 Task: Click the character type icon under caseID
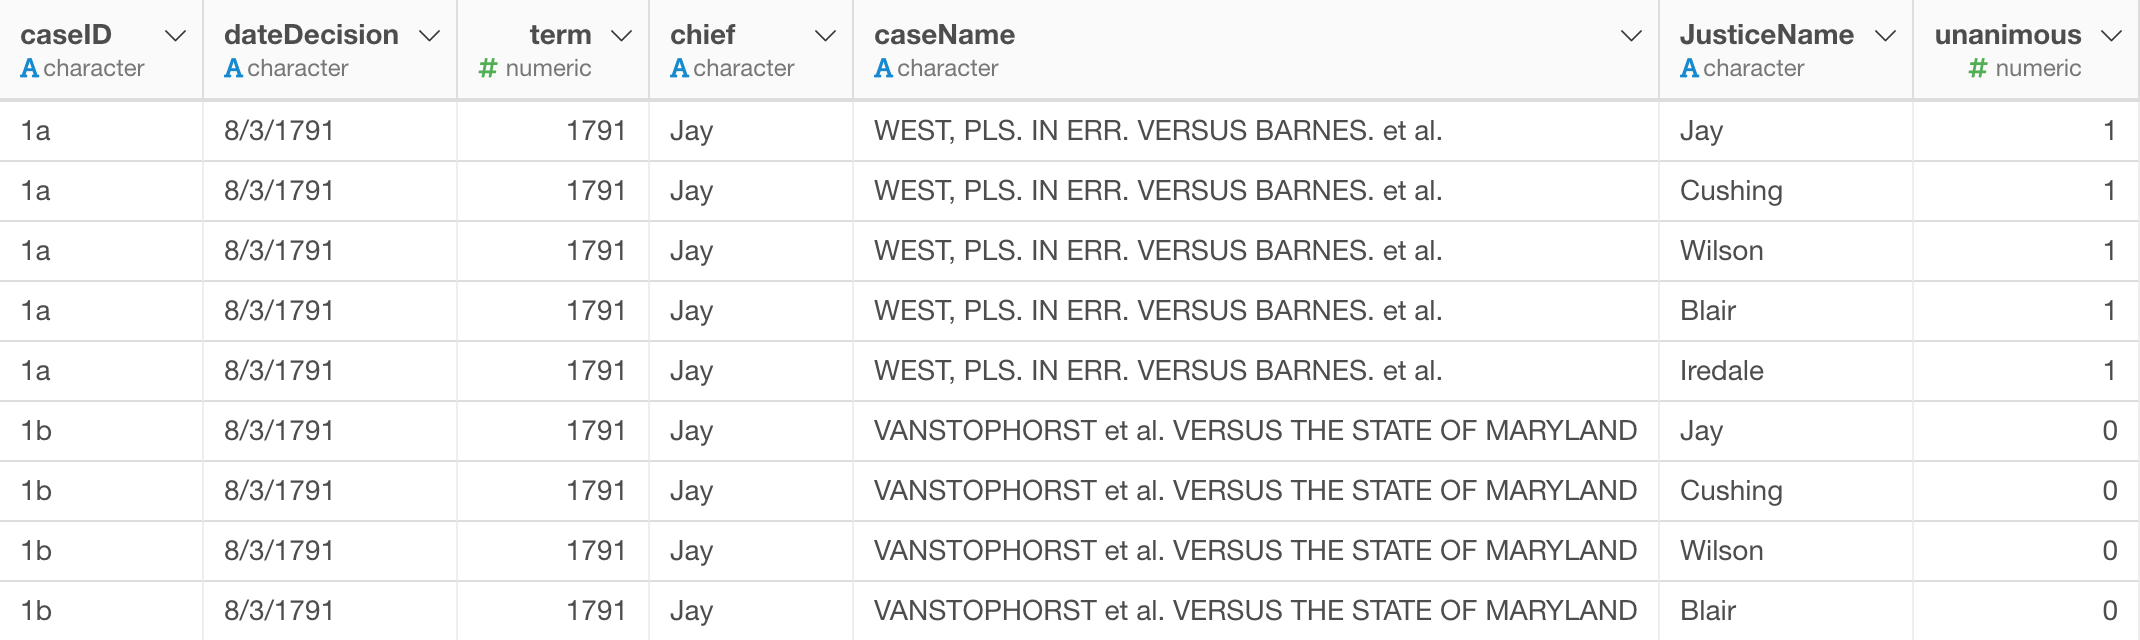click(x=30, y=68)
